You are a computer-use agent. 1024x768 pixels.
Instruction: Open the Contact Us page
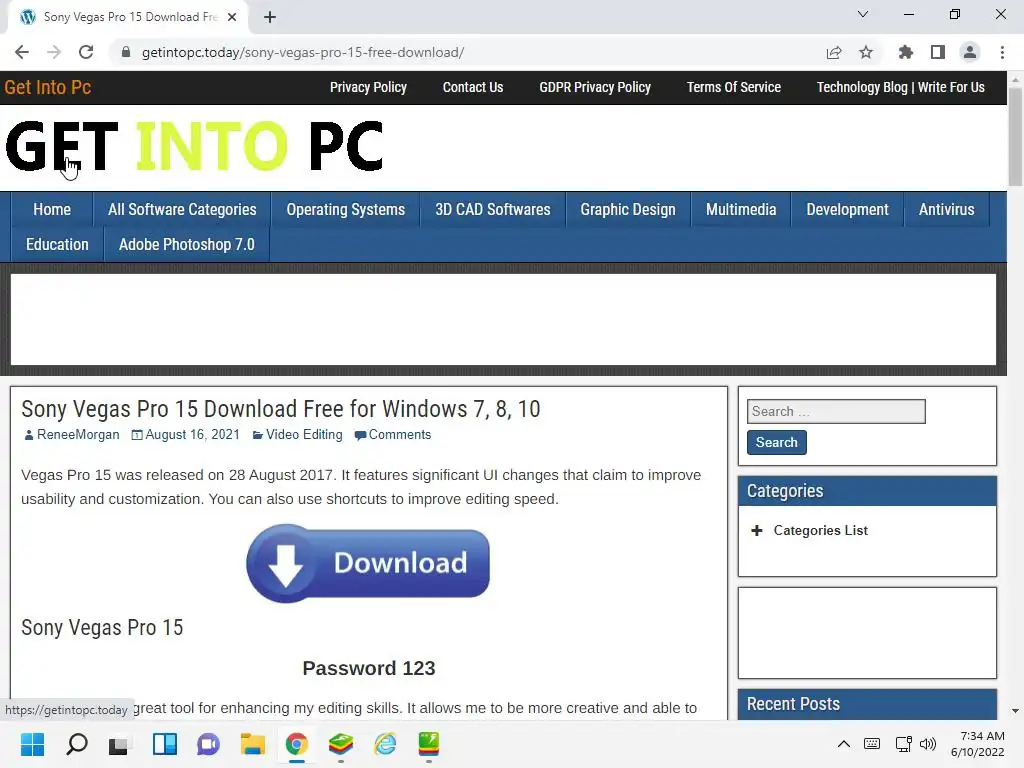(473, 88)
